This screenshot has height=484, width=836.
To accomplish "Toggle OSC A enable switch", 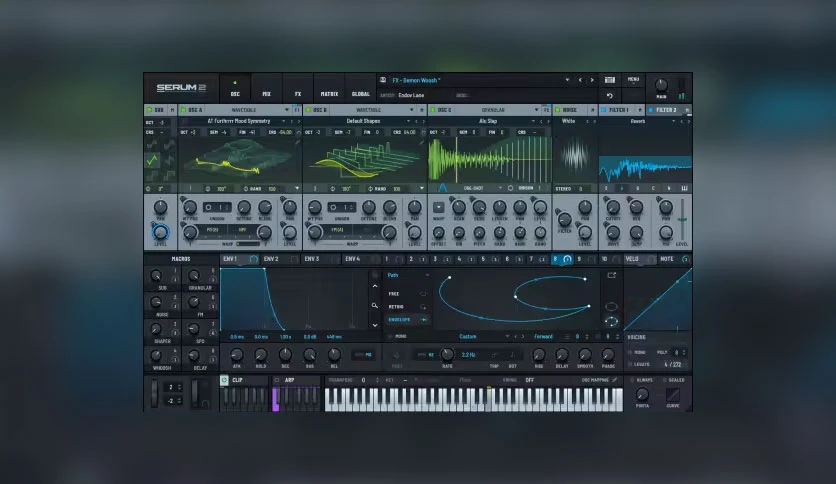I will (183, 110).
